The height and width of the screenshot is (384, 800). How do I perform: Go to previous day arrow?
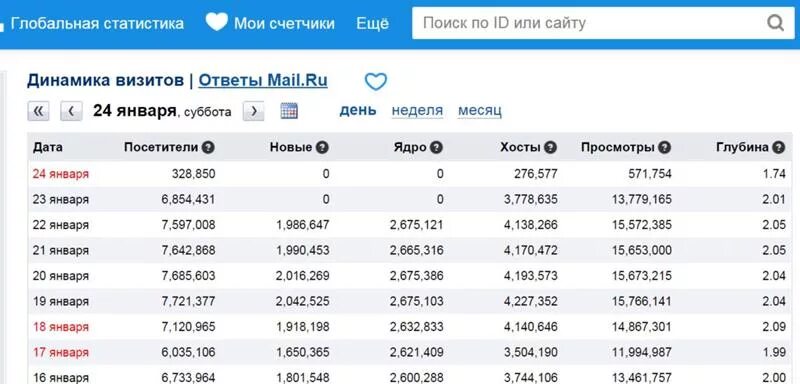point(71,111)
